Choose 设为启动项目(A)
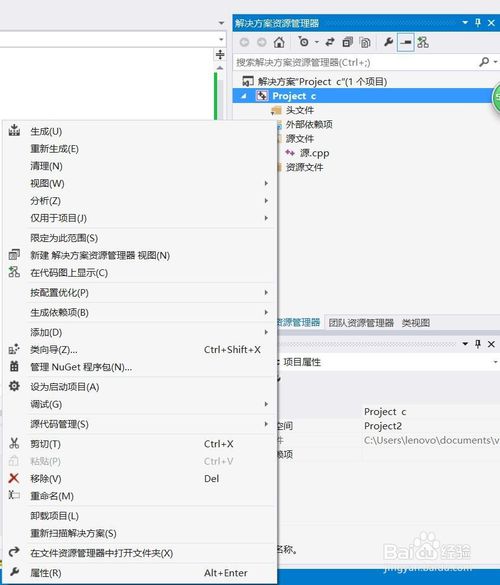The image size is (500, 585). coord(140,387)
